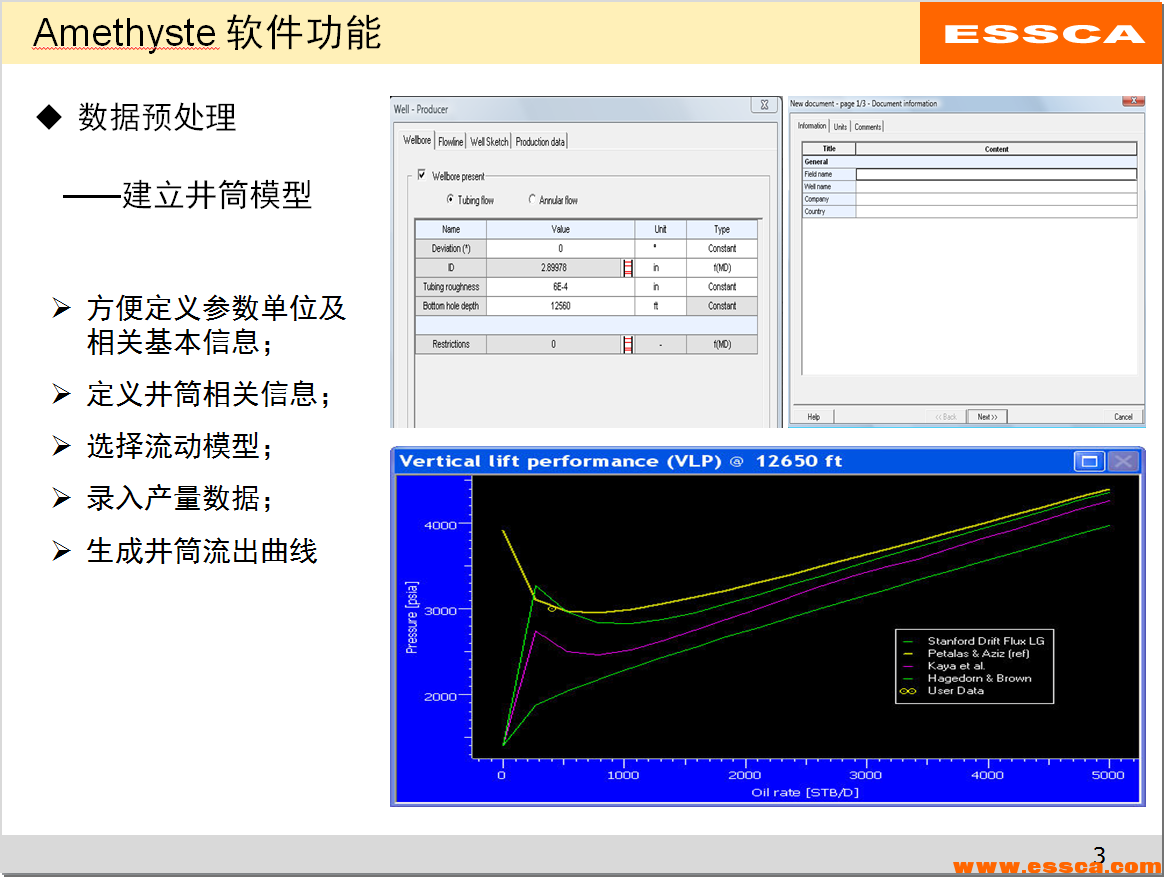Uncheck the Wellbore present checkbox
Image resolution: width=1164 pixels, height=877 pixels.
coord(422,175)
